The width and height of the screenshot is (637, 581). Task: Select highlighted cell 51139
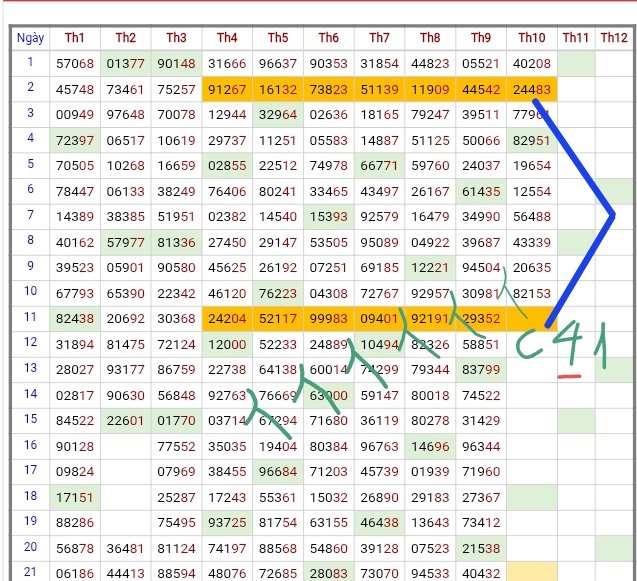[x=379, y=89]
